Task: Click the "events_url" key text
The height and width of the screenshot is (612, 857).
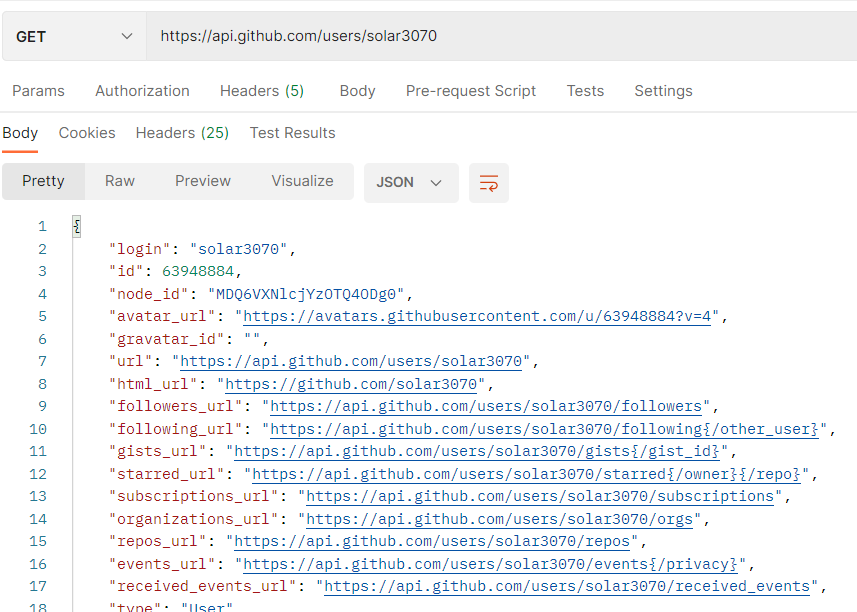Action: coord(162,564)
